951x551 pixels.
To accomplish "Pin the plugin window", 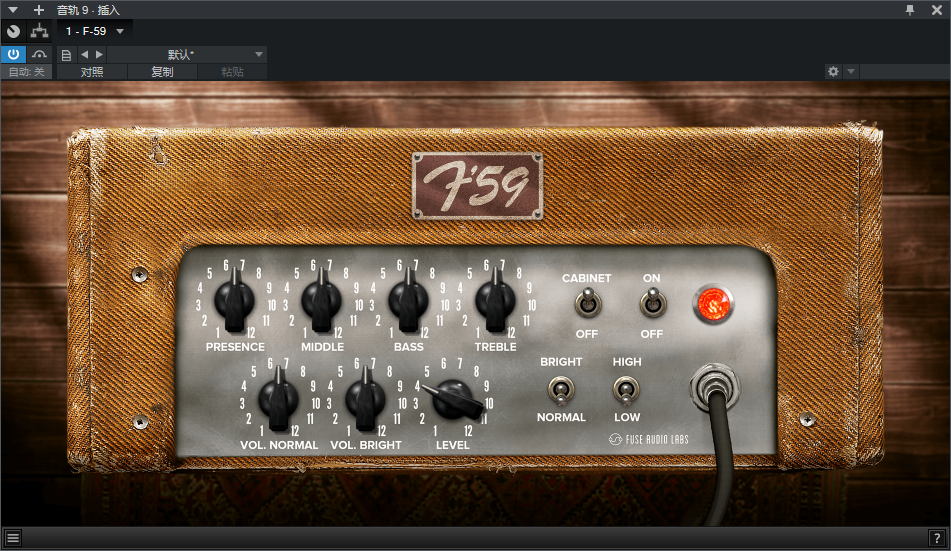I will pyautogui.click(x=910, y=10).
